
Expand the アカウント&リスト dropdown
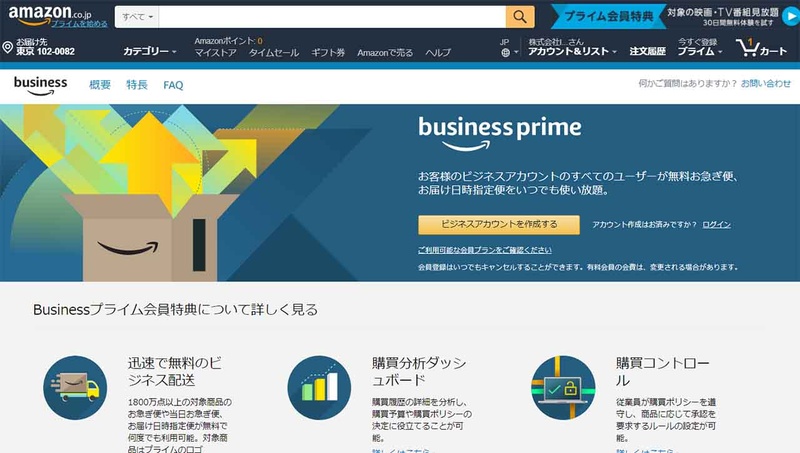point(572,51)
